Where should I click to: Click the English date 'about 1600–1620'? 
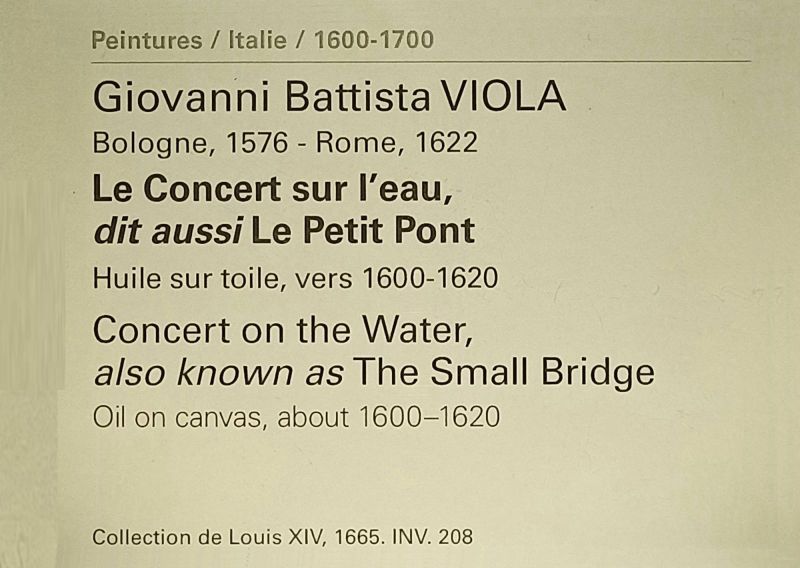389,417
